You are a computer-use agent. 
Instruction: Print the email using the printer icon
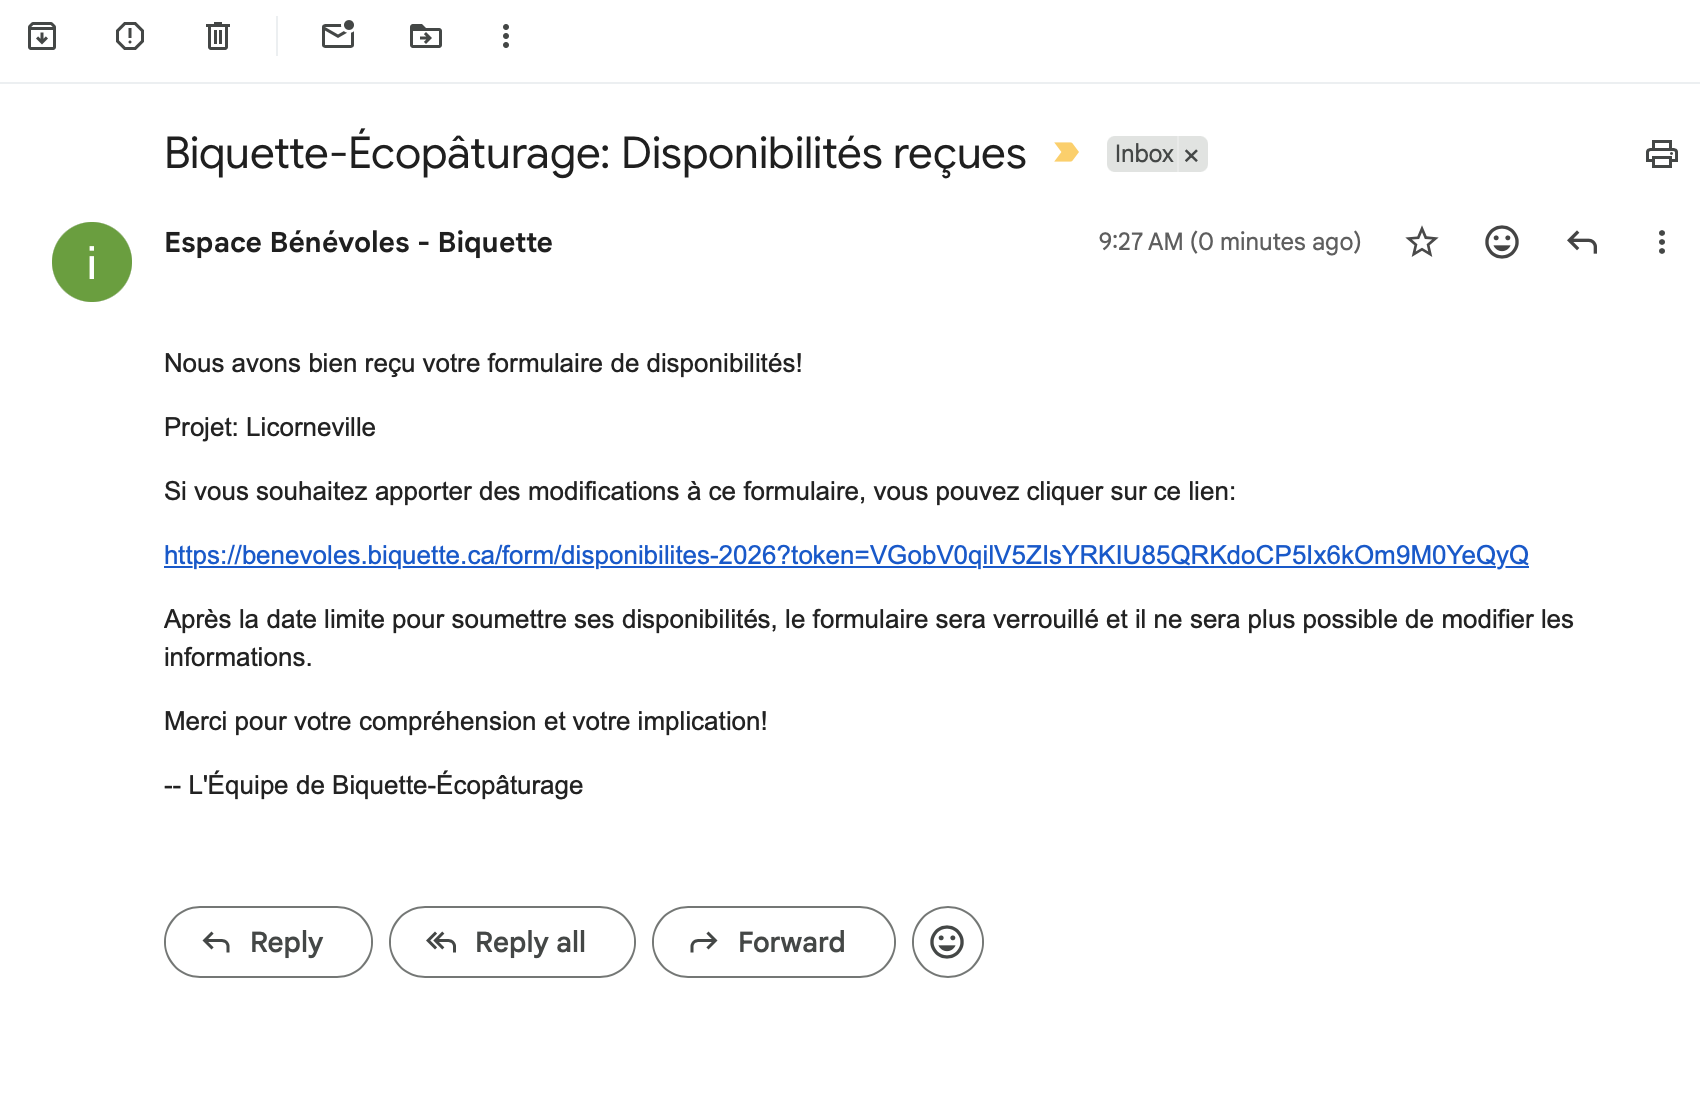click(1661, 154)
